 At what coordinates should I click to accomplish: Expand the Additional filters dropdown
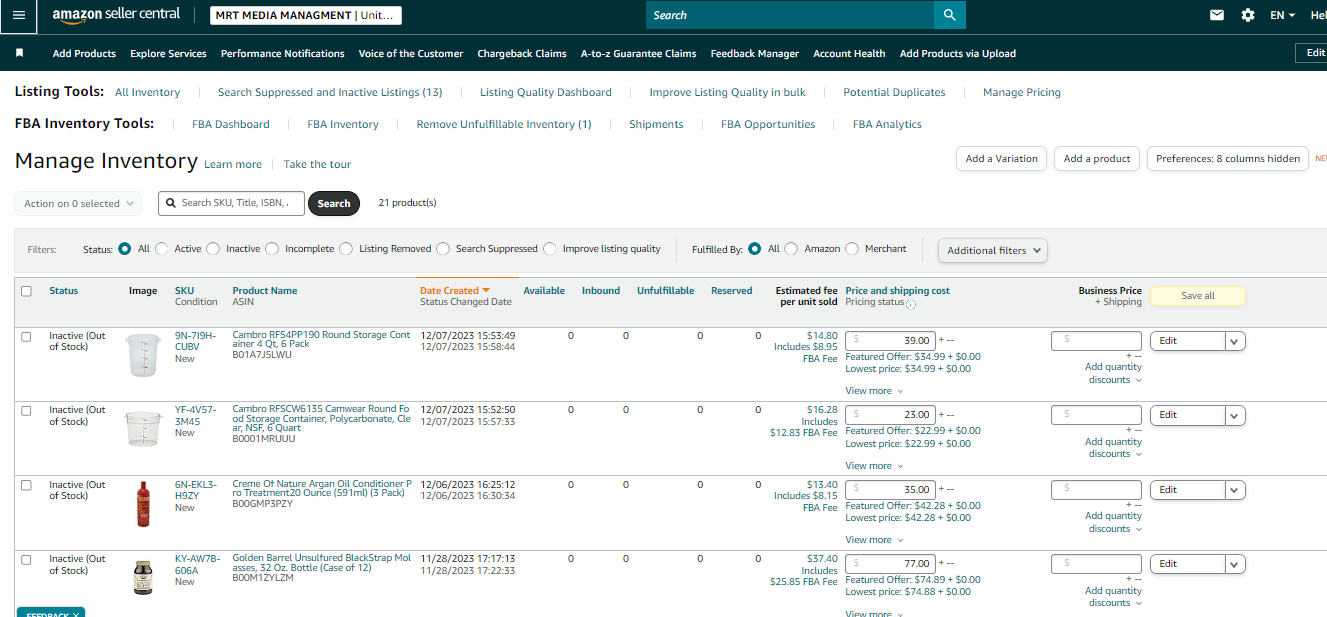pos(992,250)
